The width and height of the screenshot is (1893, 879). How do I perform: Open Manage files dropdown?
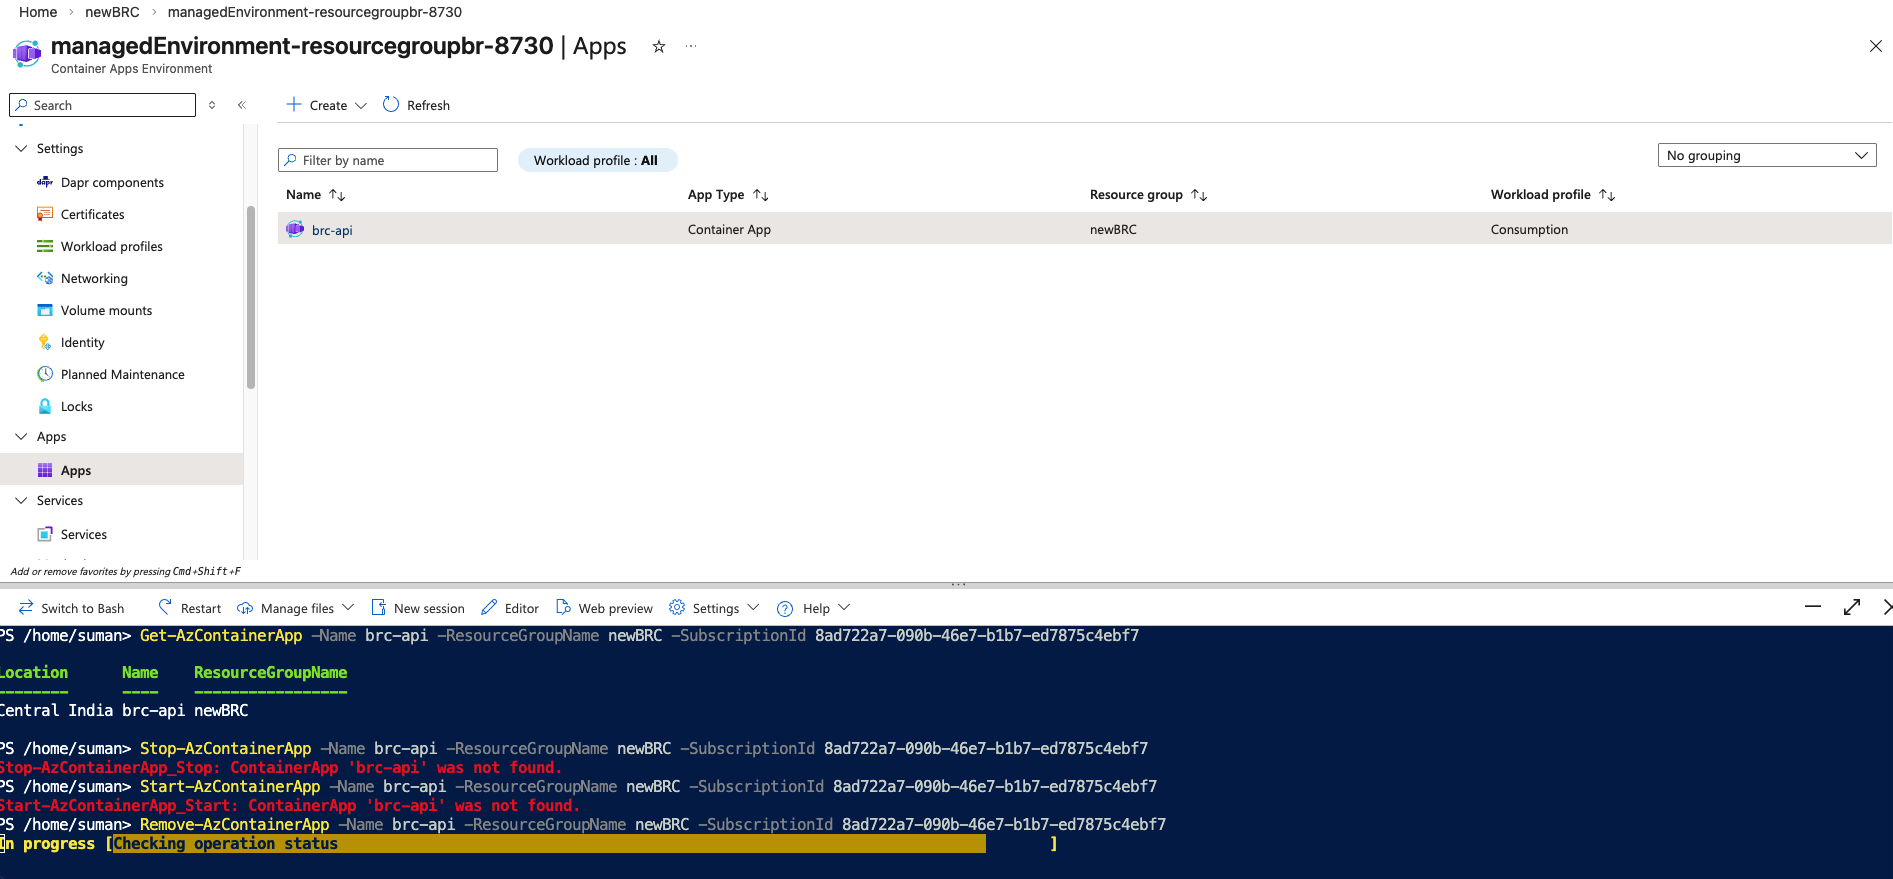(x=296, y=608)
